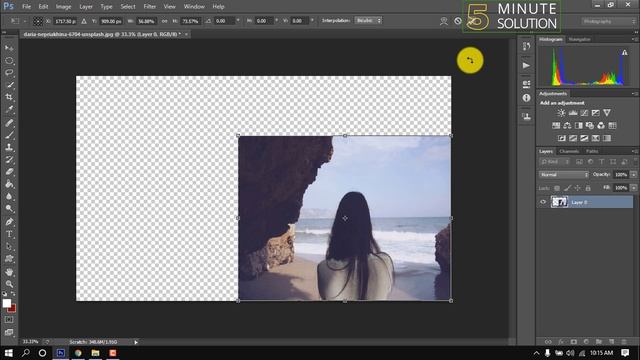The height and width of the screenshot is (360, 640).
Task: Delete the layer with trash button
Action: point(624,342)
